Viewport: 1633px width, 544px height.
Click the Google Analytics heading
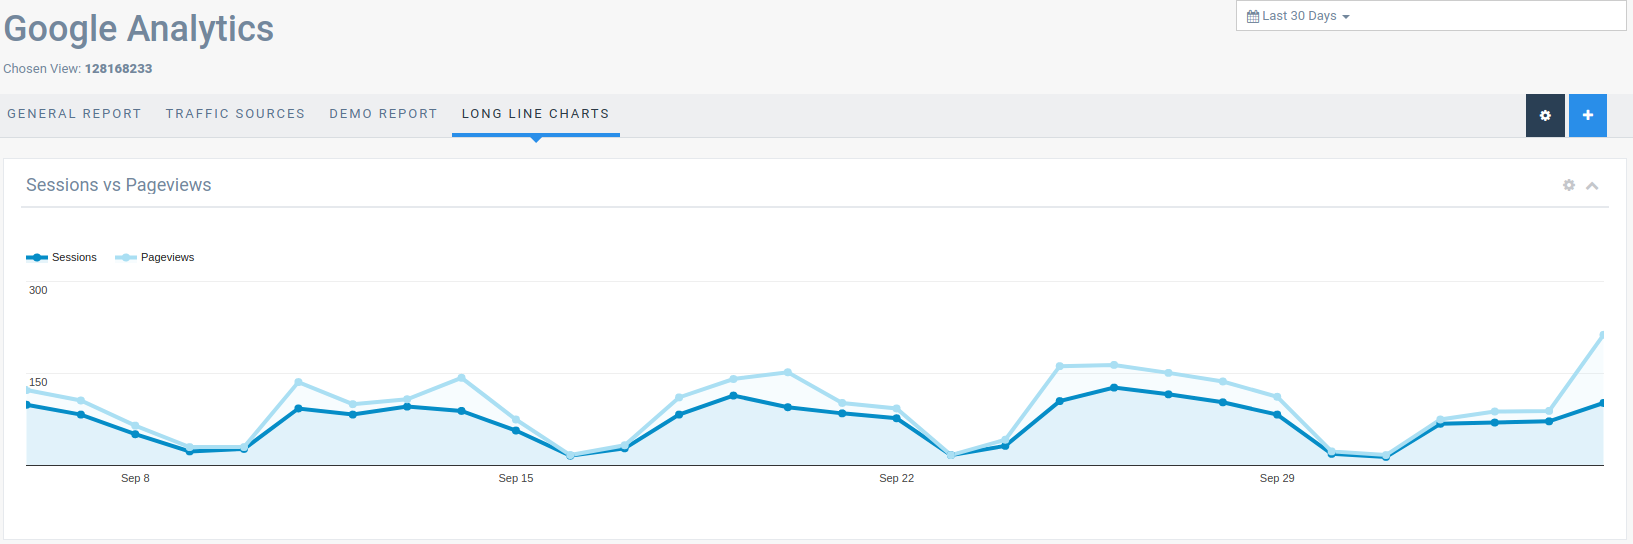139,29
